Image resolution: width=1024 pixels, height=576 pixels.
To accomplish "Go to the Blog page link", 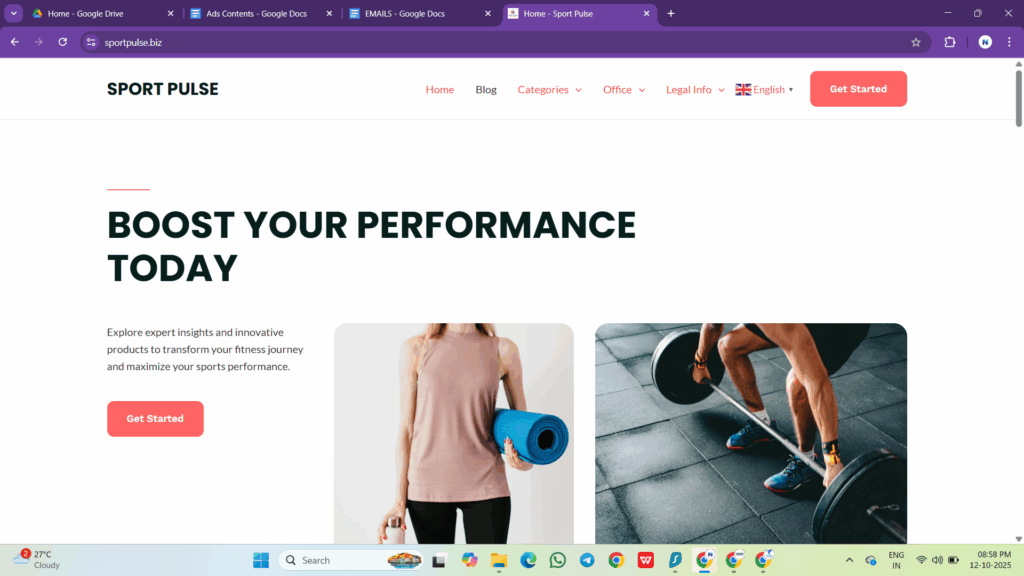I will (x=486, y=89).
